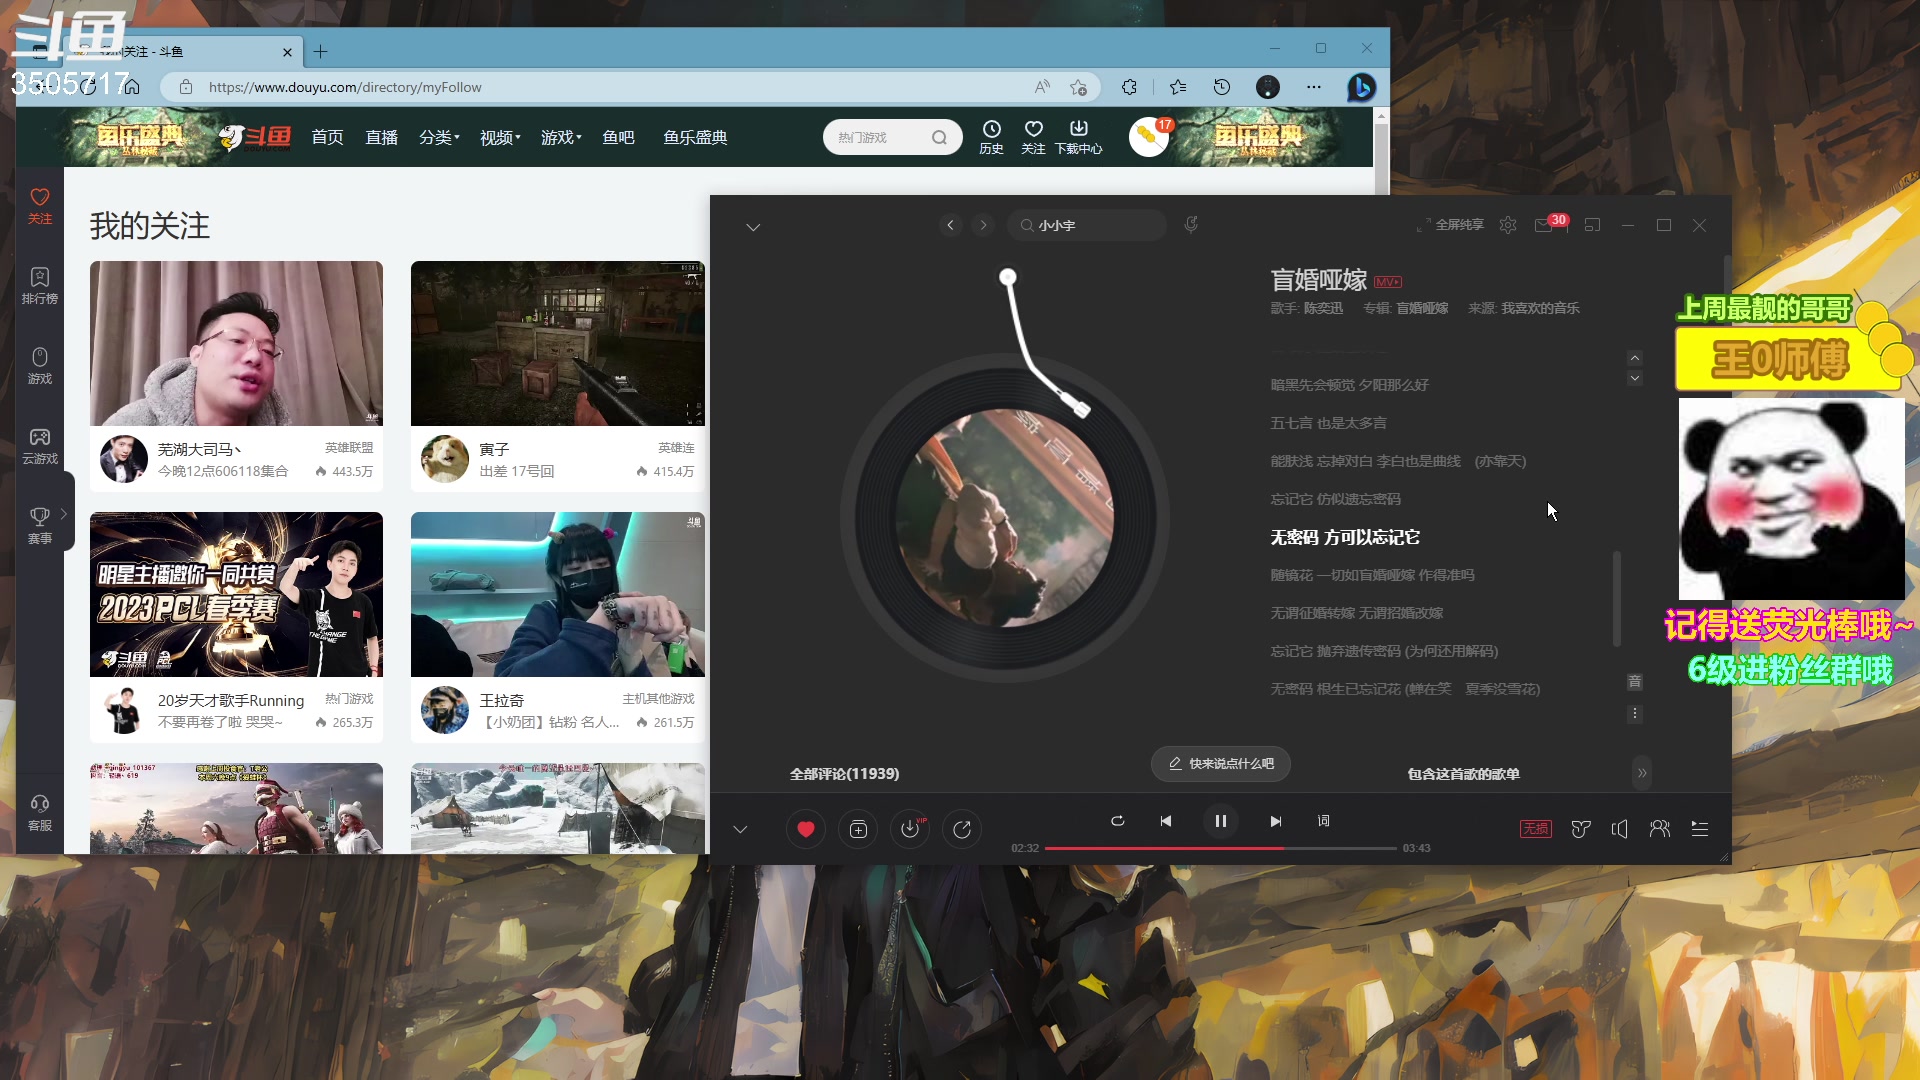
Task: Pause the playing song
Action: (1220, 821)
